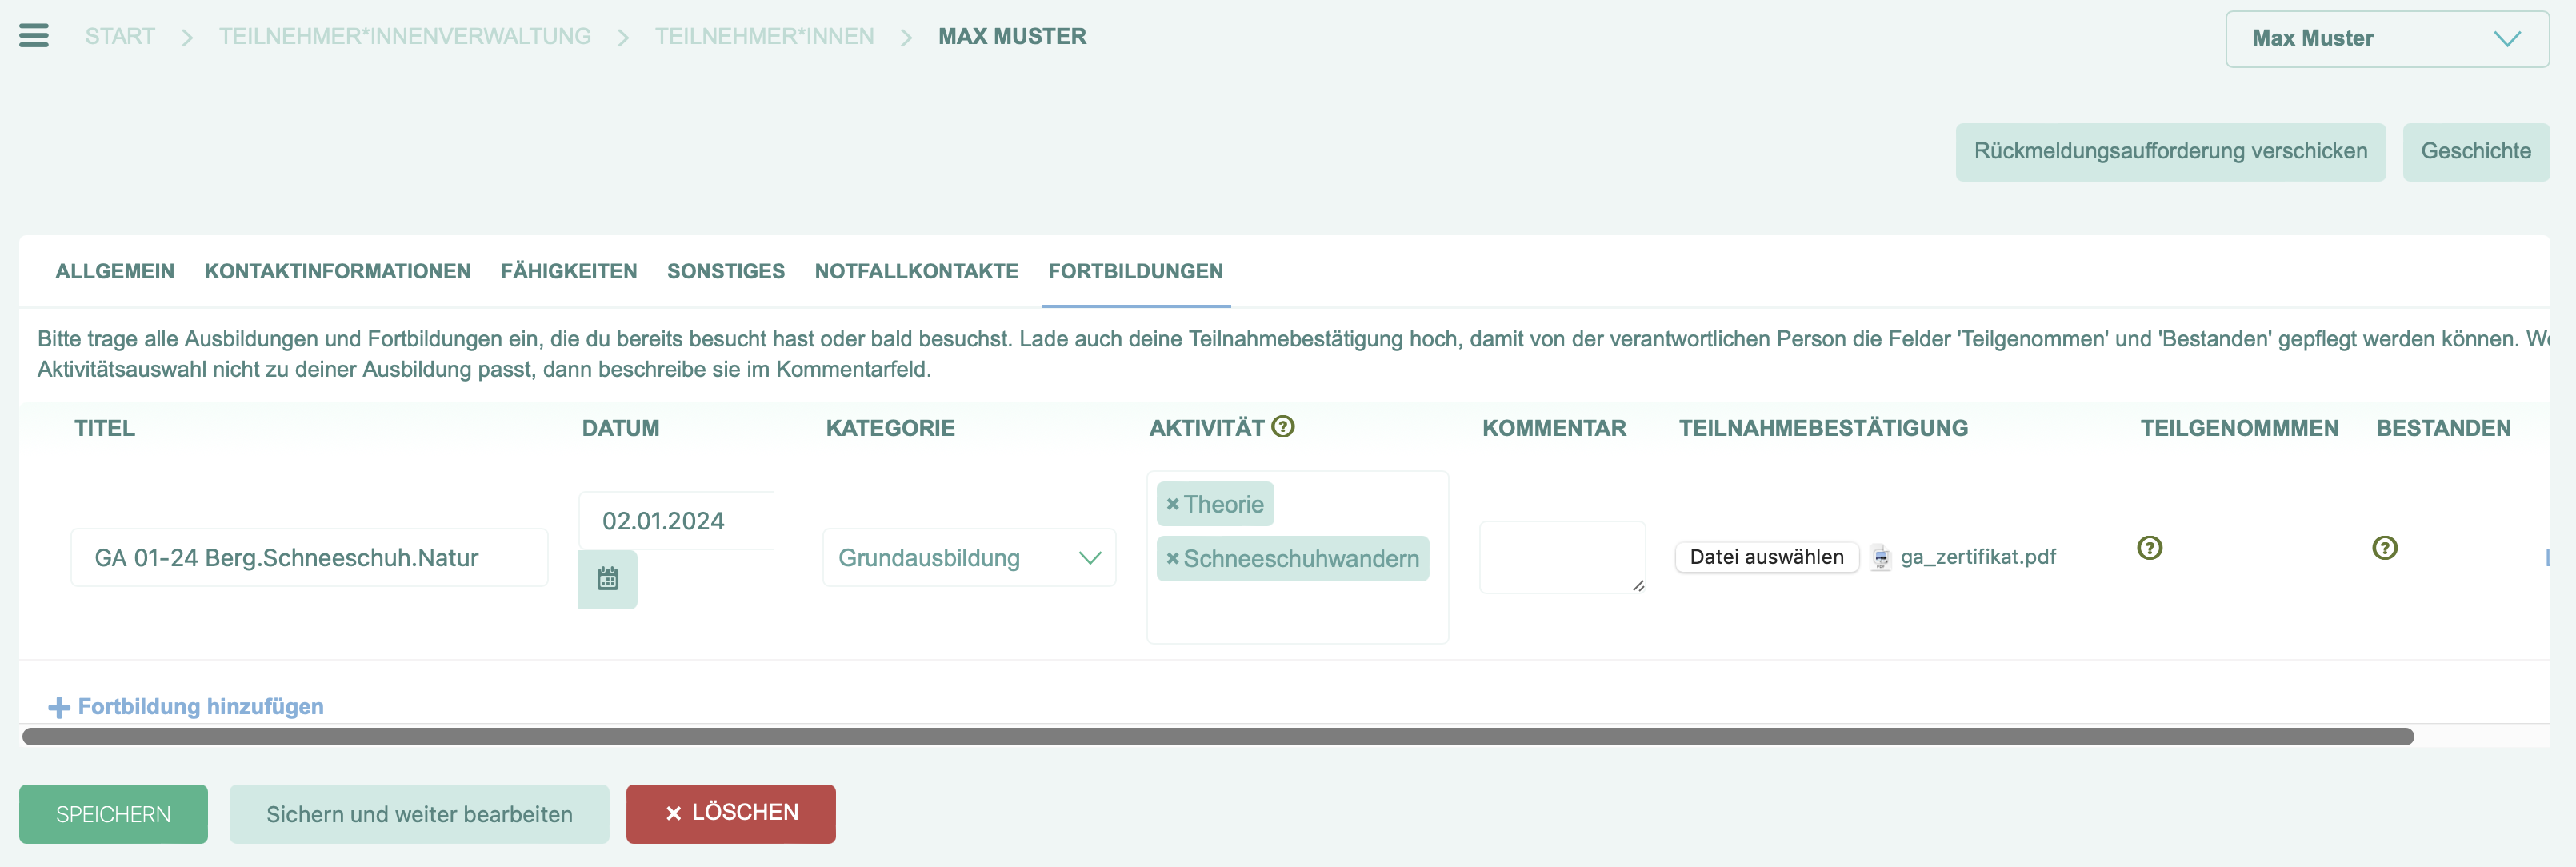The width and height of the screenshot is (2576, 867).
Task: Click the help icon in Teilgenommen column
Action: 2150,548
